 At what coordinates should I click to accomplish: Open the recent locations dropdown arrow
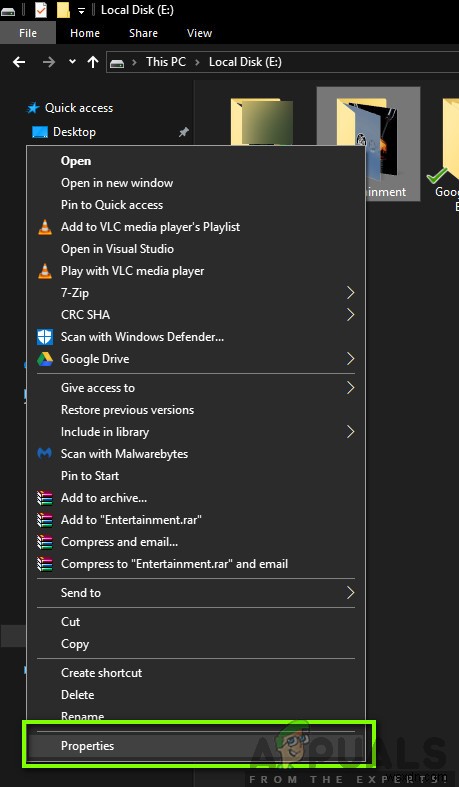point(72,62)
